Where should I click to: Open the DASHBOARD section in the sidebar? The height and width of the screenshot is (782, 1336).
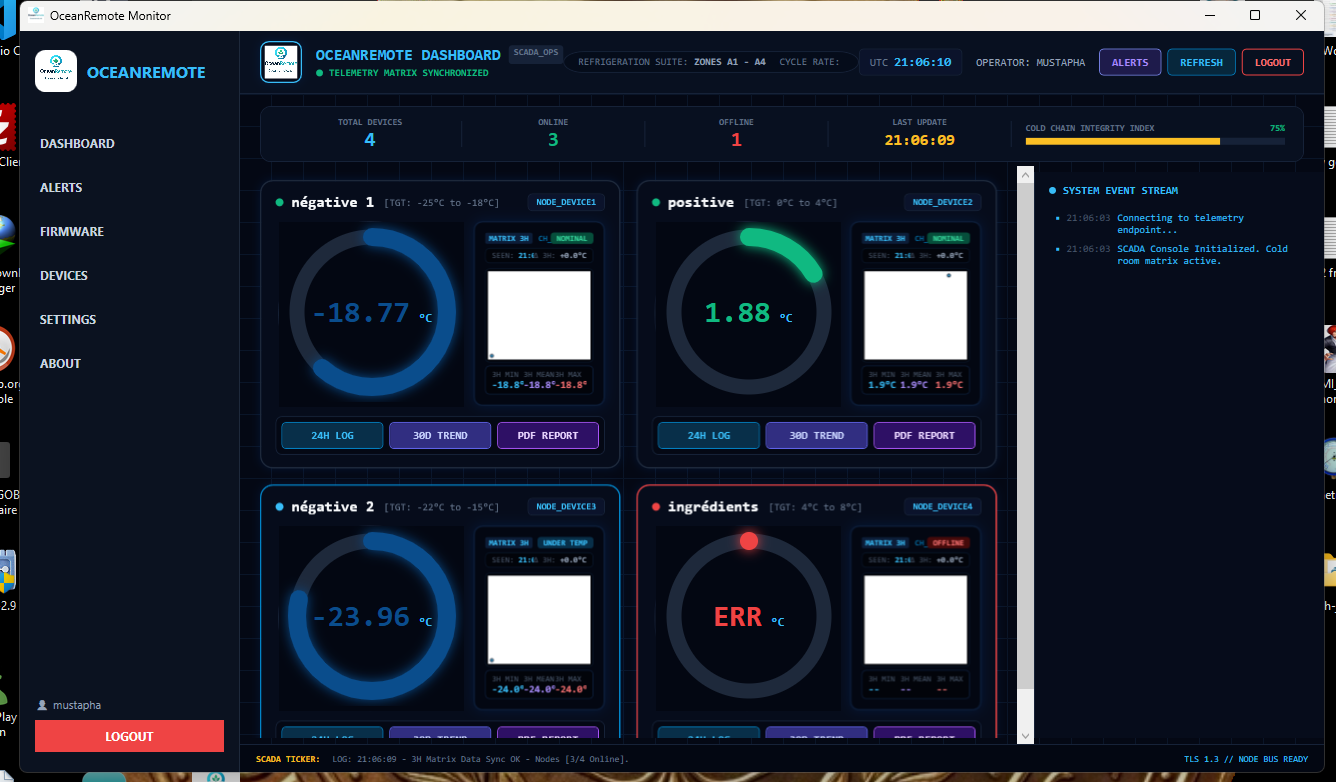tap(77, 144)
